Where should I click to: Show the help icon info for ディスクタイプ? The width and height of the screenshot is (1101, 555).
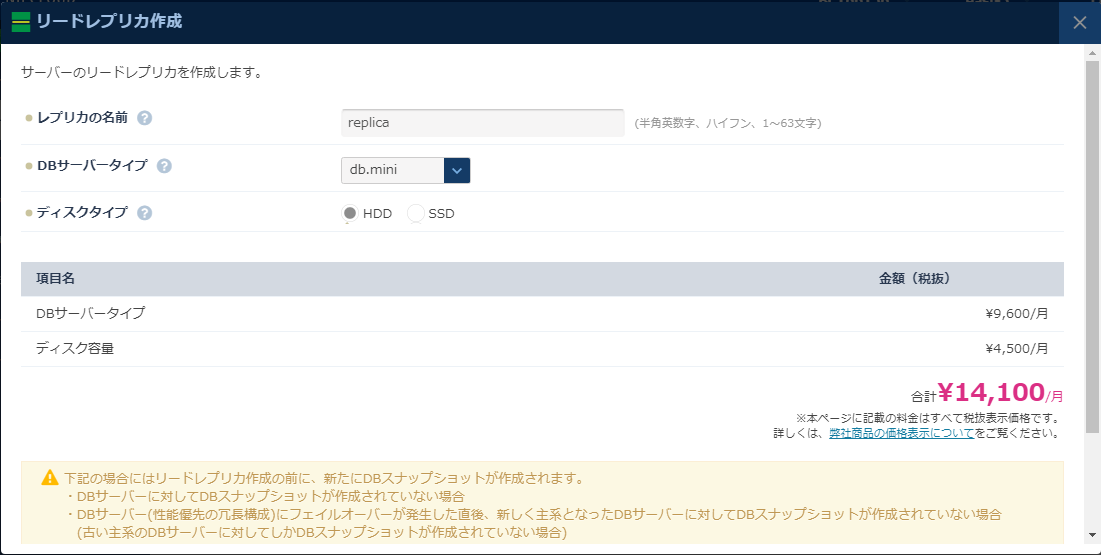point(145,213)
